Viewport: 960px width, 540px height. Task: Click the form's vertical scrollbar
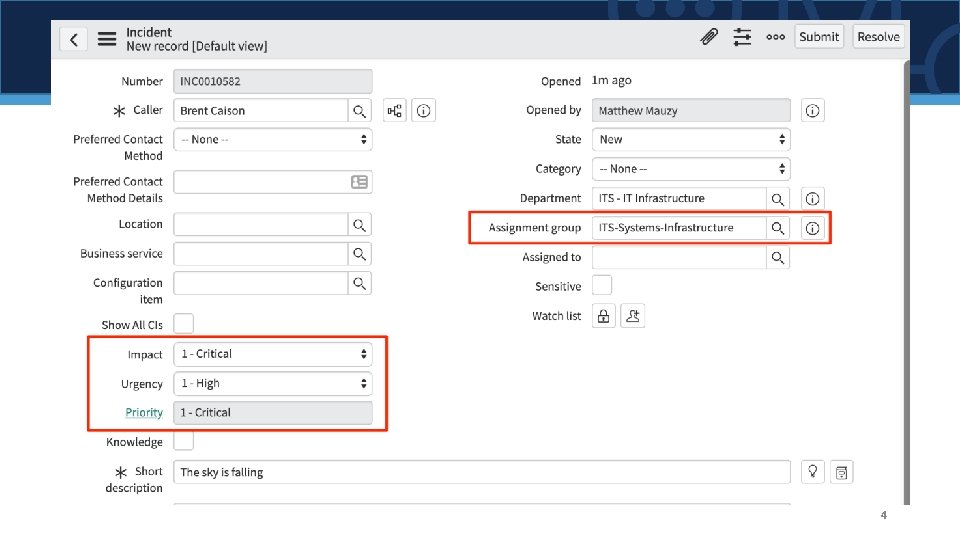coord(907,282)
